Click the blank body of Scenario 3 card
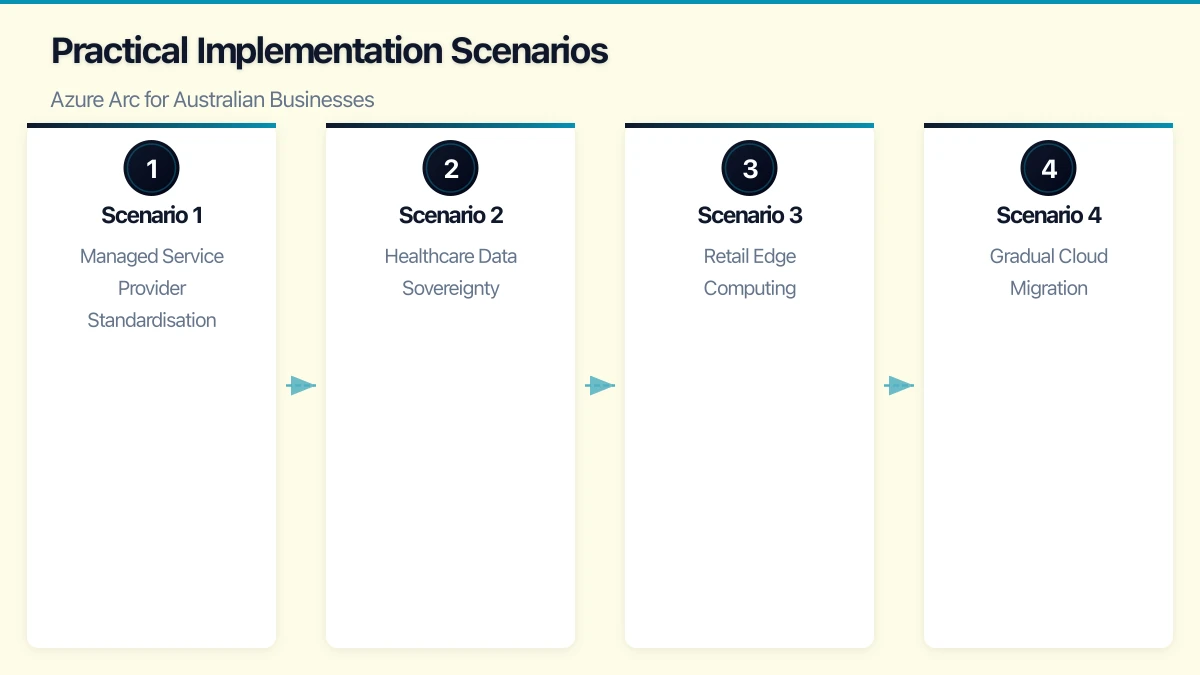Image resolution: width=1200 pixels, height=675 pixels. (x=750, y=480)
